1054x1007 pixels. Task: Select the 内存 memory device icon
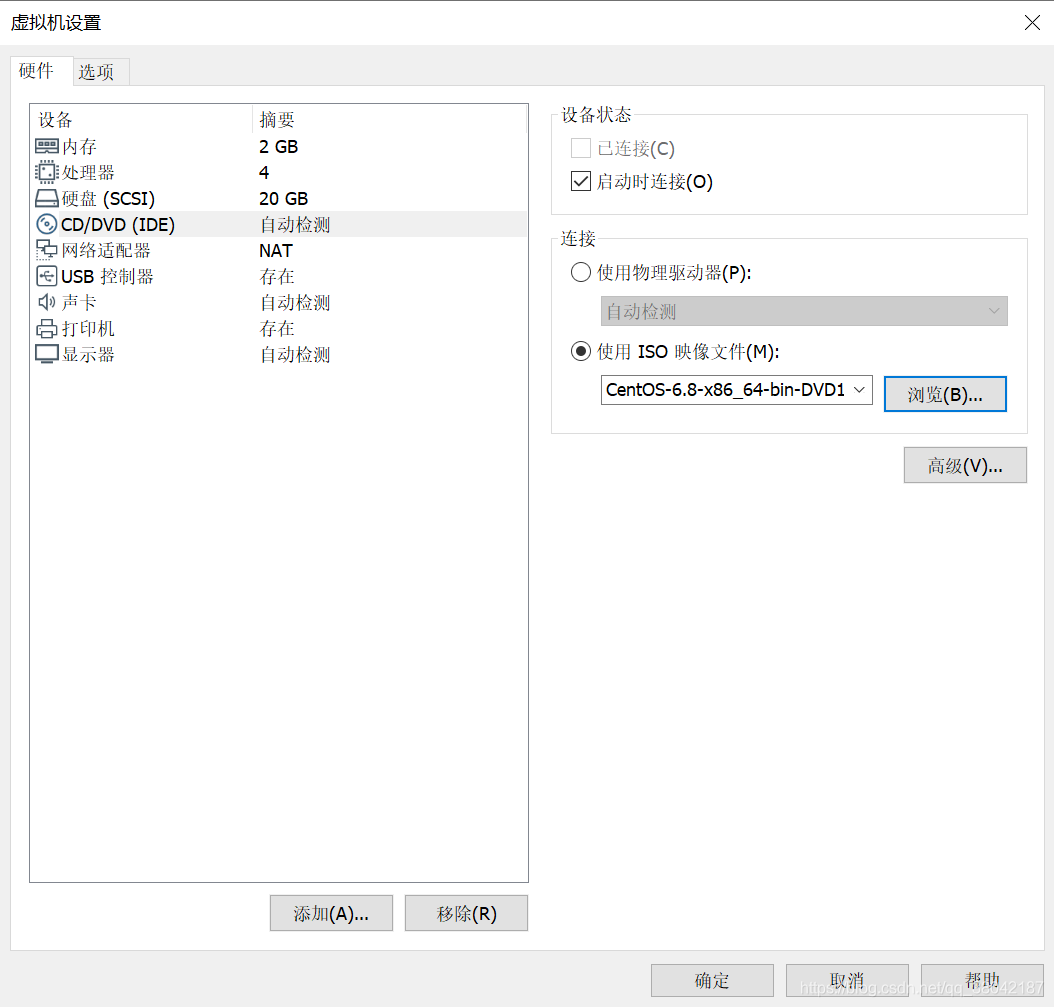click(46, 146)
